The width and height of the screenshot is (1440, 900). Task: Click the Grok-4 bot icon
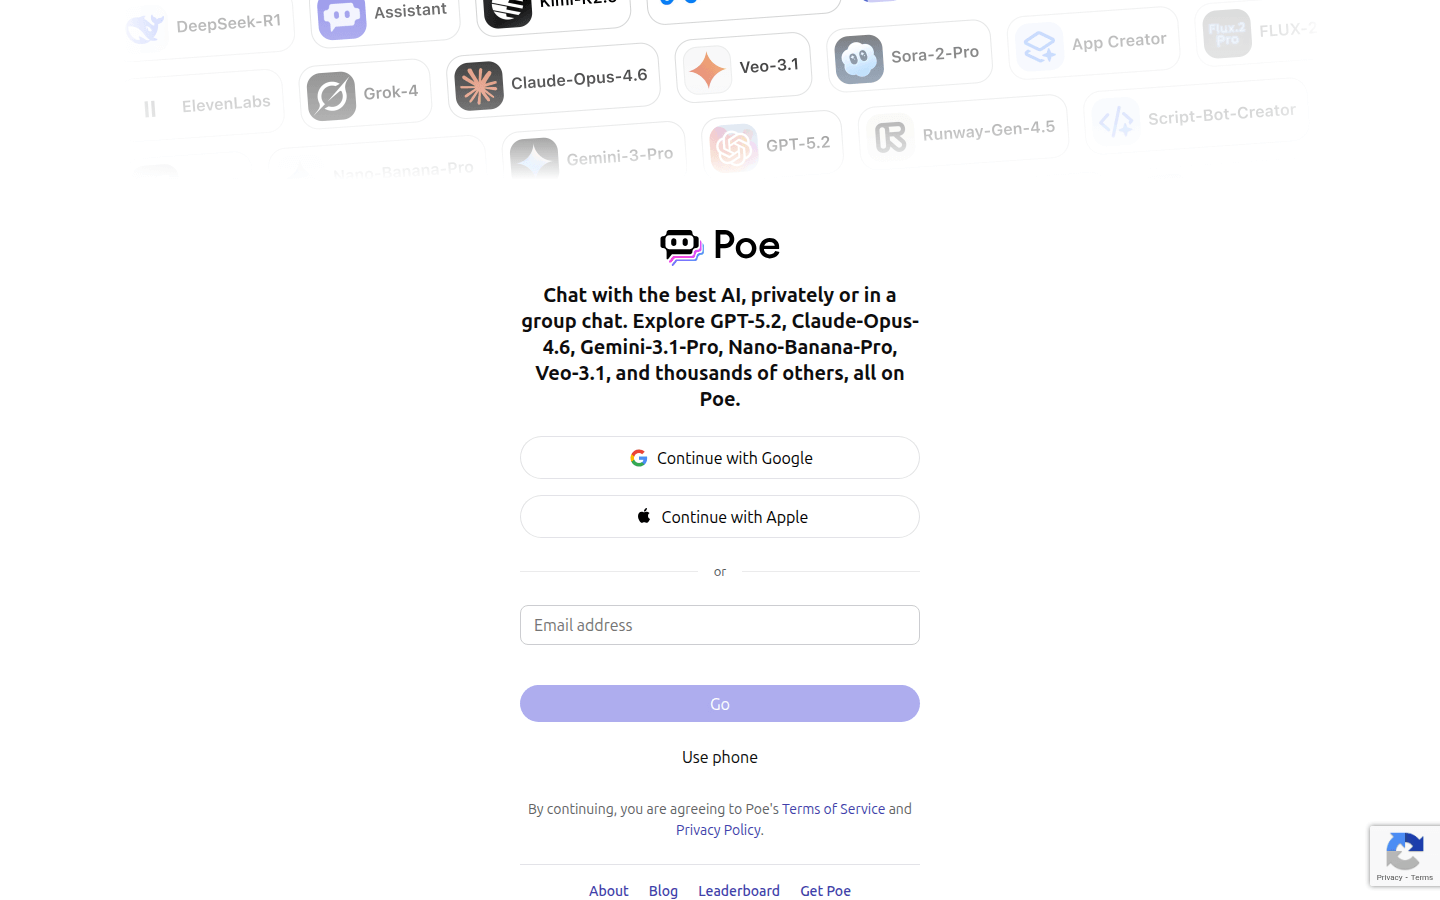[x=331, y=96]
